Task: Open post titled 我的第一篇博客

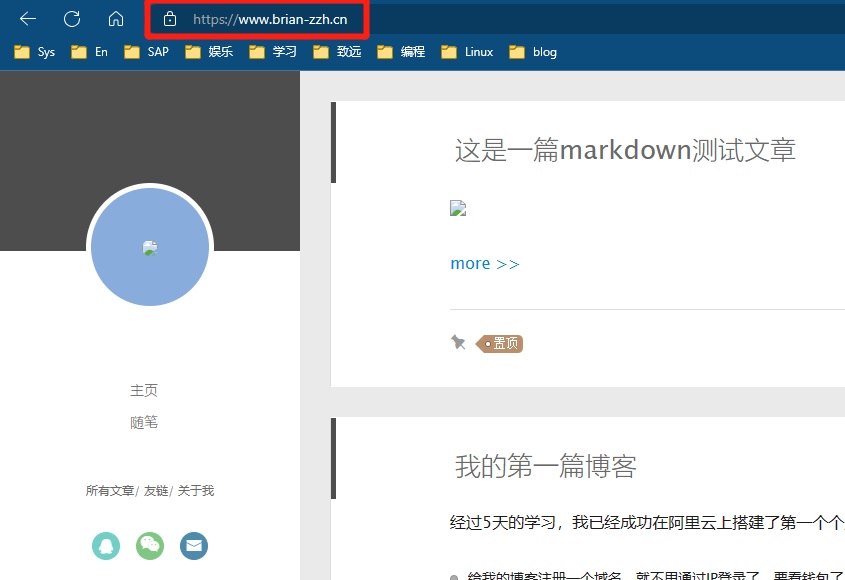Action: [546, 466]
